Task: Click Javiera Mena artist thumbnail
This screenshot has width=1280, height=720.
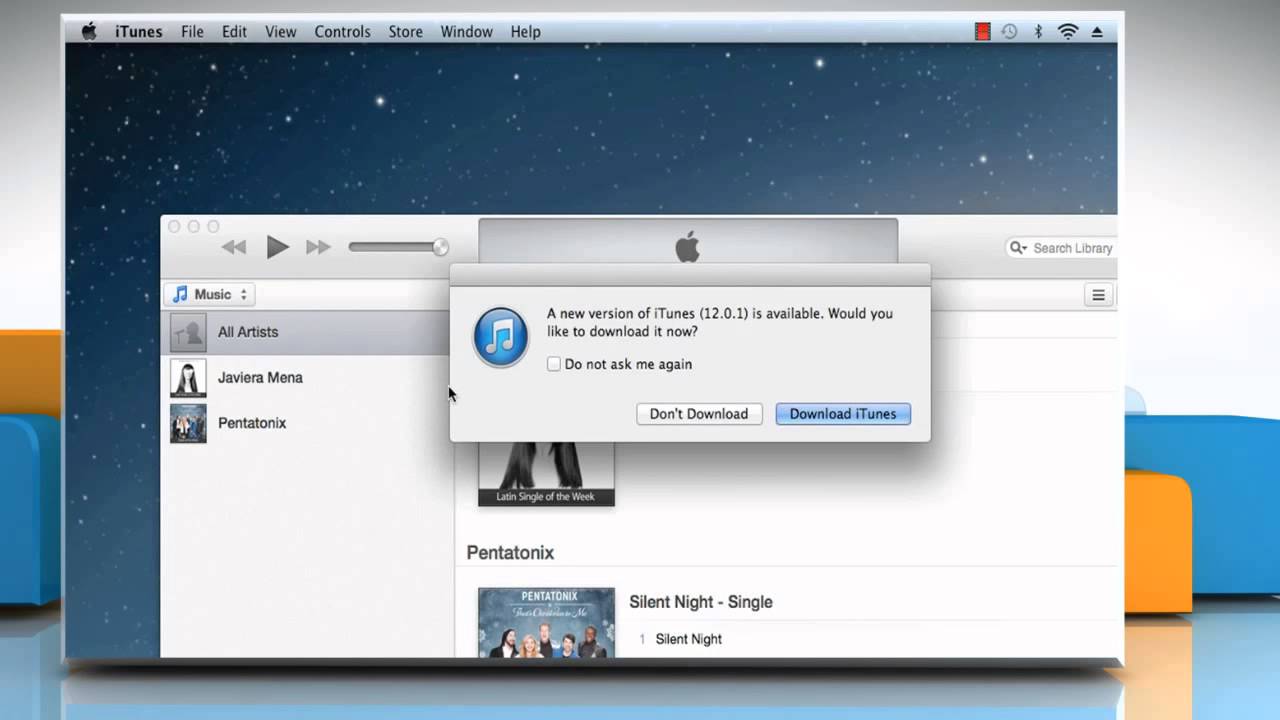Action: 188,378
